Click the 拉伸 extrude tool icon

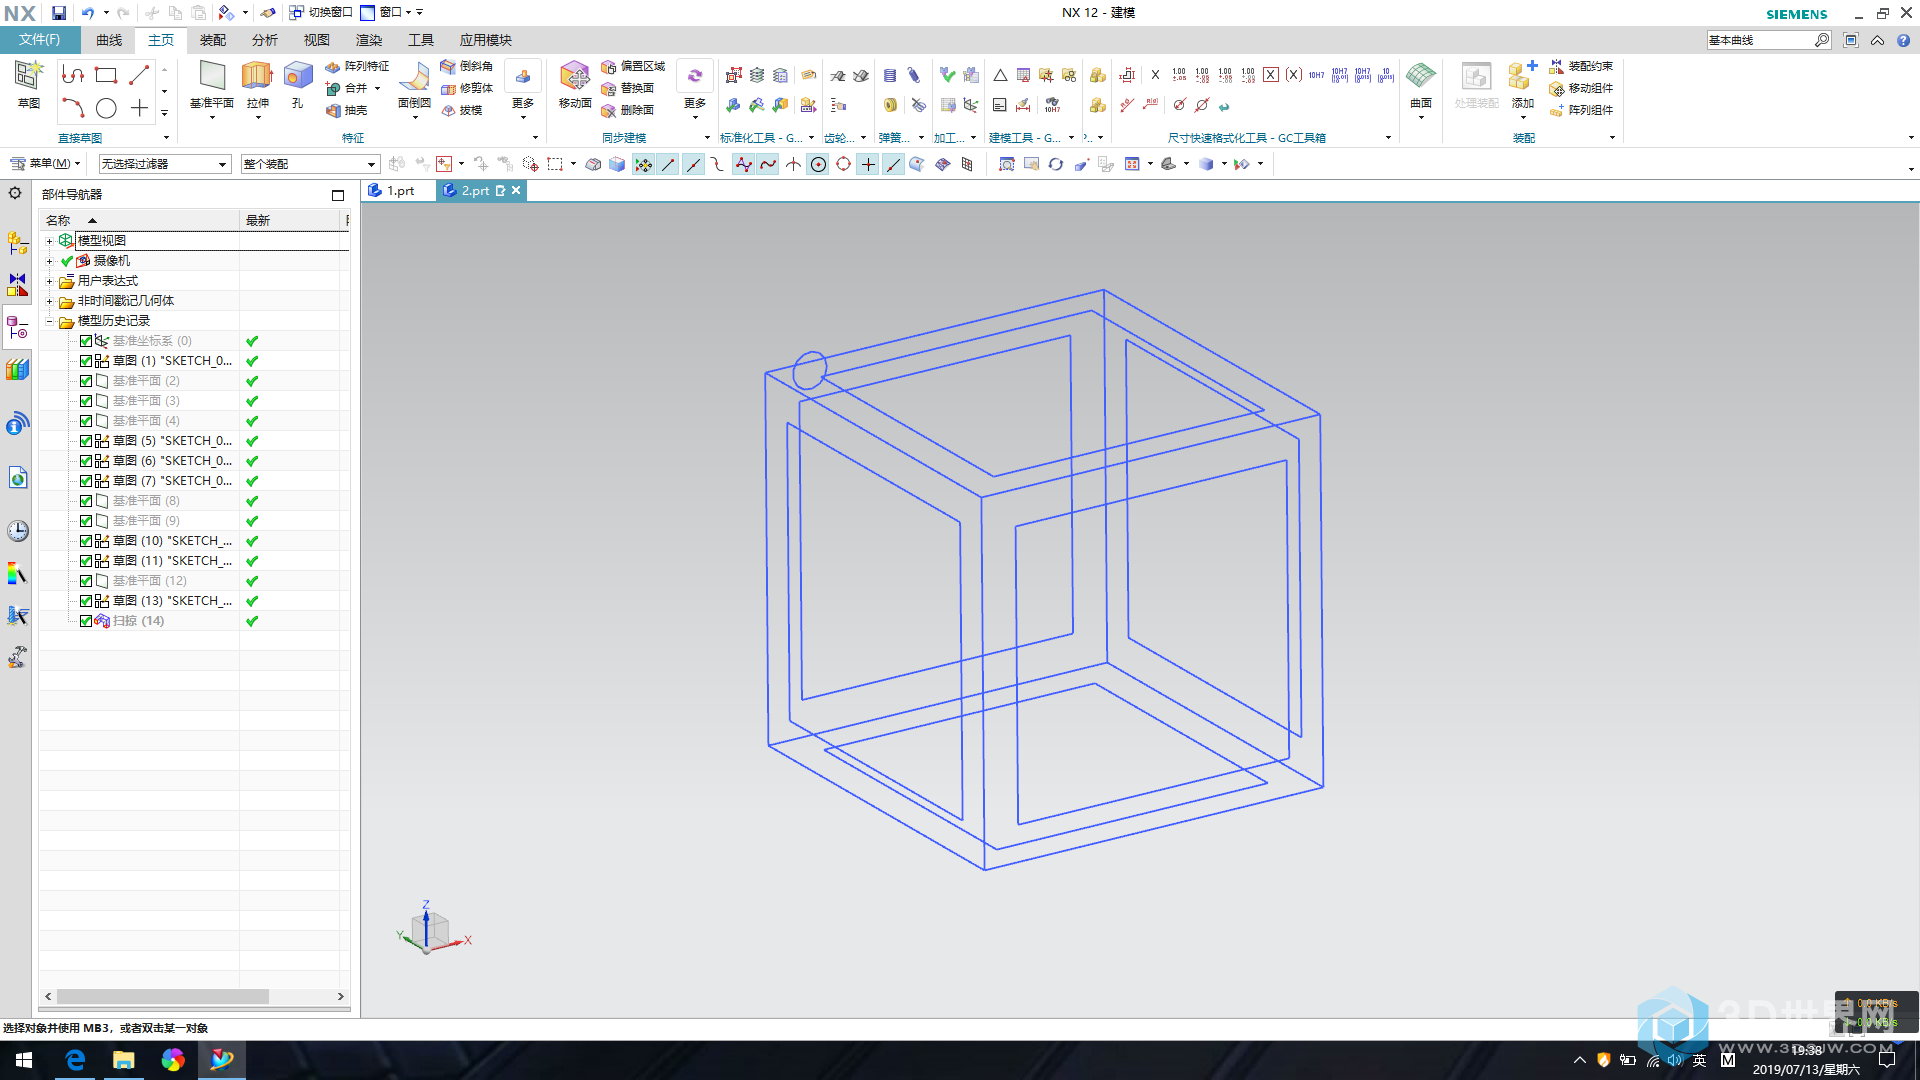click(x=257, y=76)
